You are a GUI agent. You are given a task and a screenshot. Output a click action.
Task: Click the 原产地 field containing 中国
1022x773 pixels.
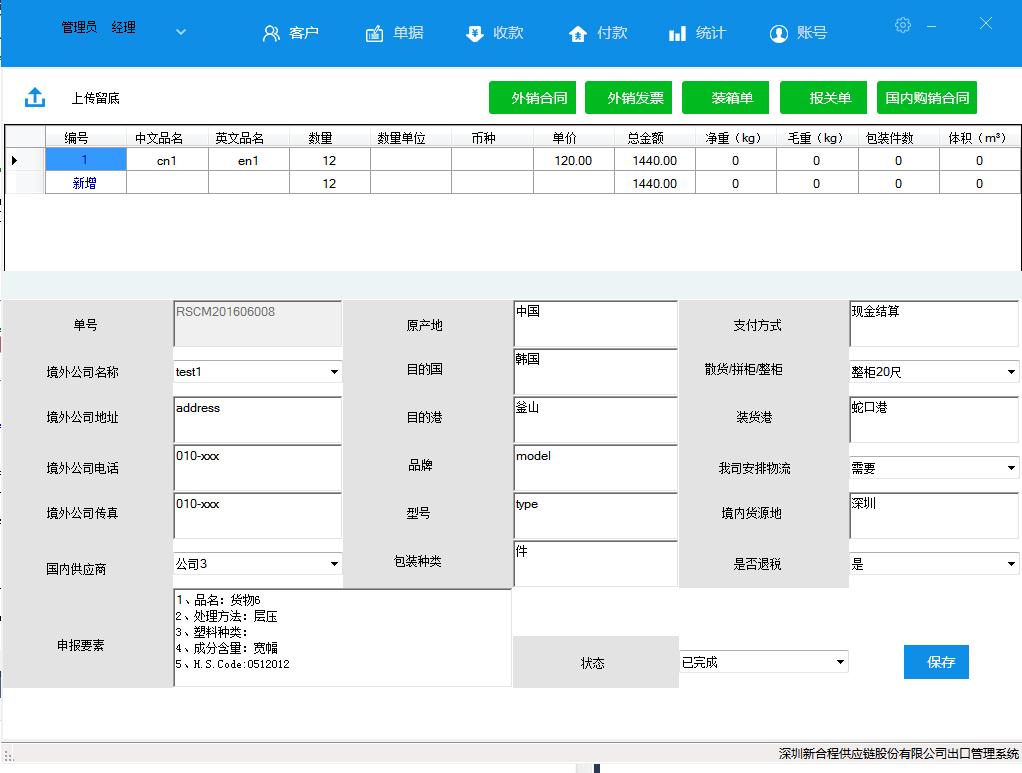[596, 324]
